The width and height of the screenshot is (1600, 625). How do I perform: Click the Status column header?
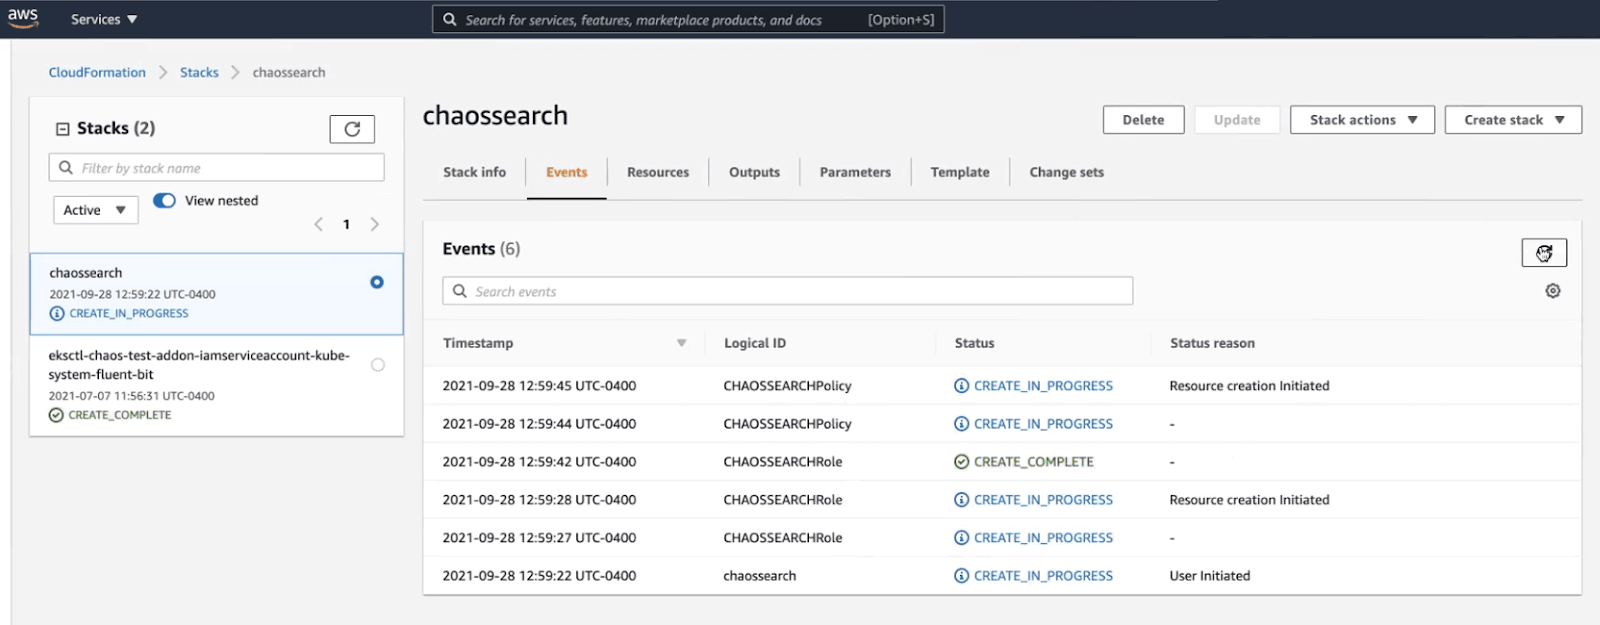click(x=974, y=343)
